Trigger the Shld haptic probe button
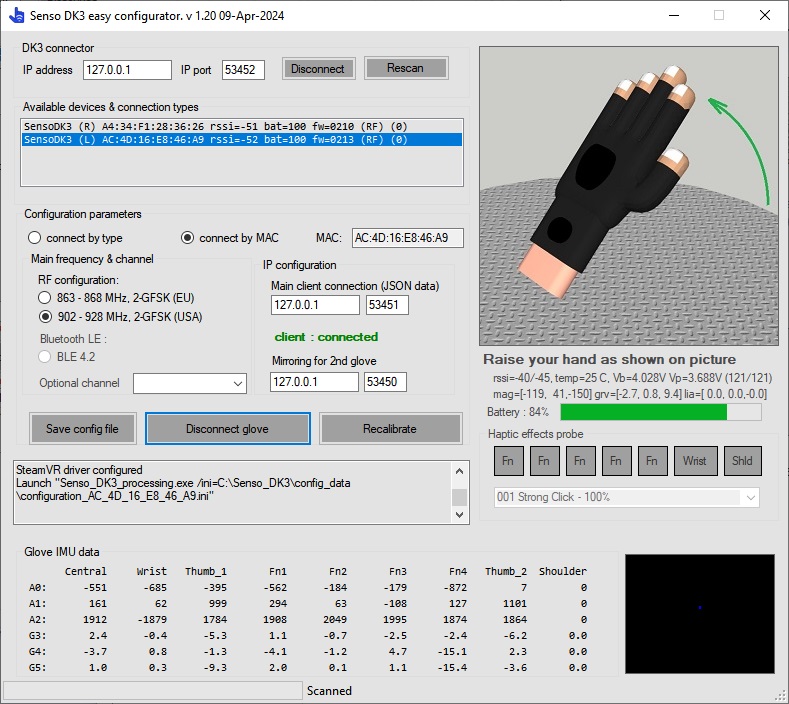 tap(742, 460)
